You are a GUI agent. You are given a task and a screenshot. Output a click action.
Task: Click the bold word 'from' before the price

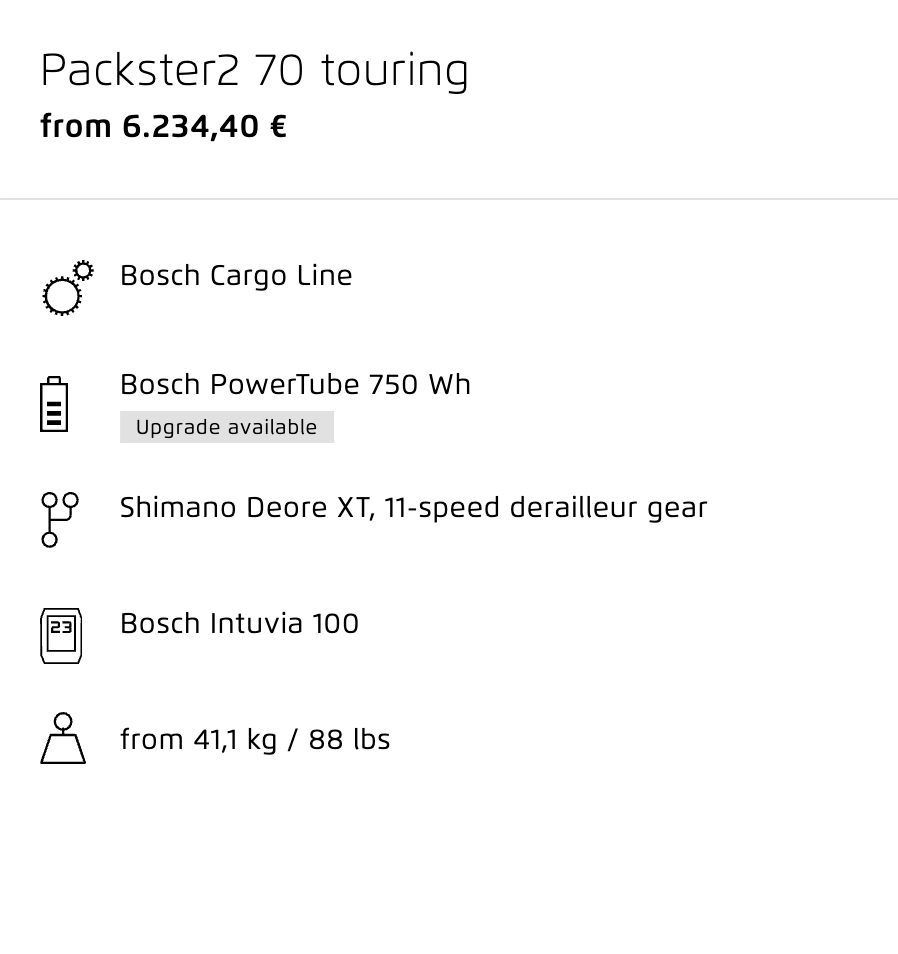76,127
